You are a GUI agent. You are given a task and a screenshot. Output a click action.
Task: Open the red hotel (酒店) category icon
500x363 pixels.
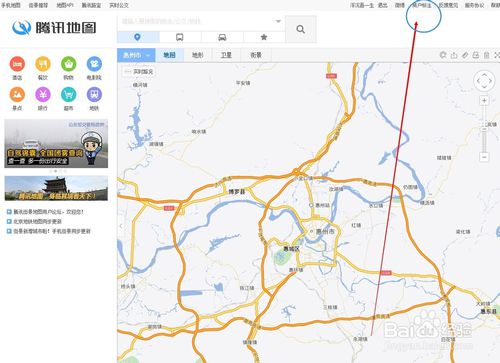(17, 64)
